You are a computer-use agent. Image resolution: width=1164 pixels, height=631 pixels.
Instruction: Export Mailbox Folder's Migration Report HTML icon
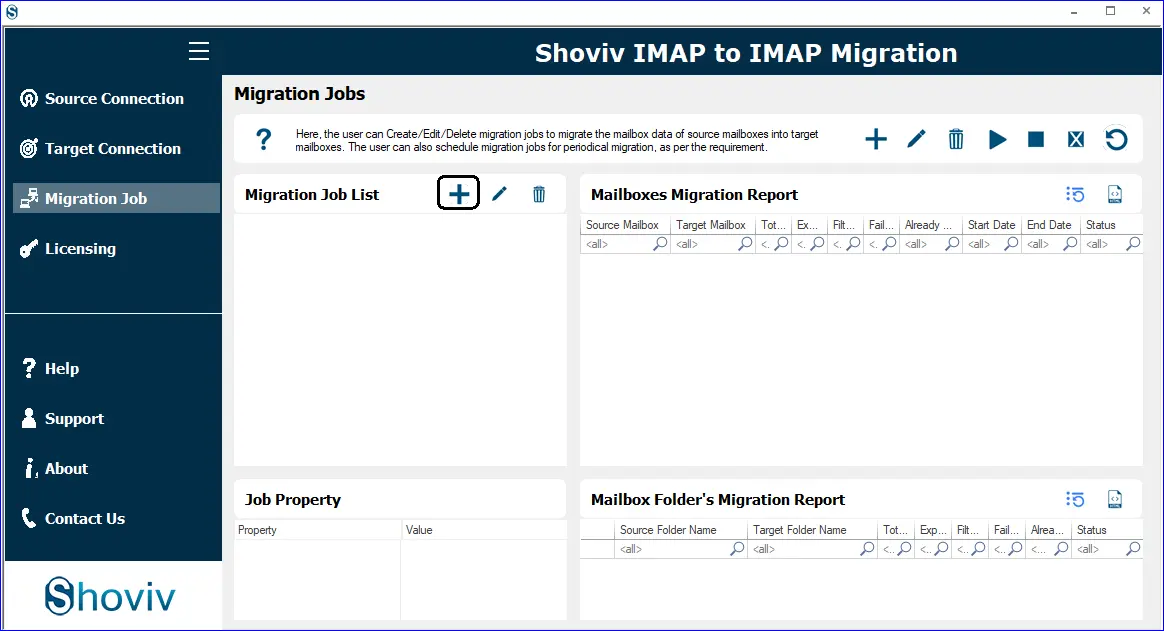point(1114,499)
